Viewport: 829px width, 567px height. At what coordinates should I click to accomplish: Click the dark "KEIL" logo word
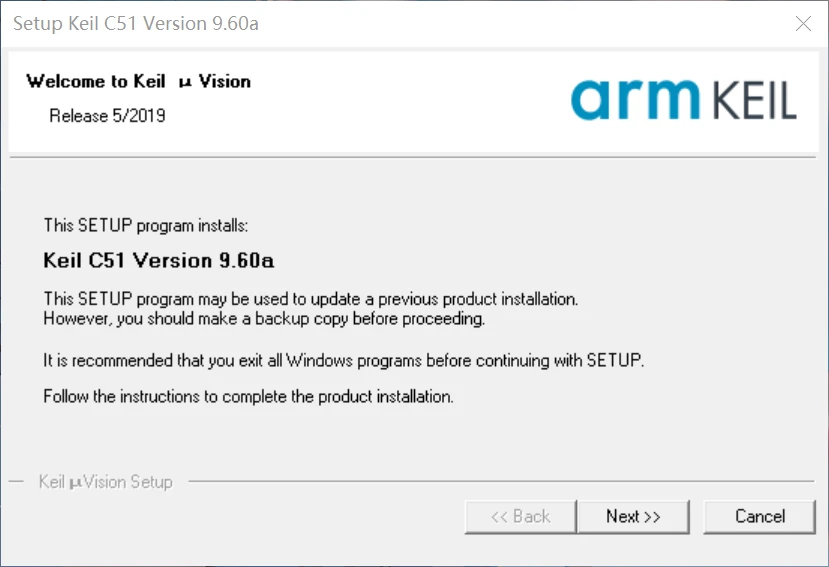click(x=755, y=102)
